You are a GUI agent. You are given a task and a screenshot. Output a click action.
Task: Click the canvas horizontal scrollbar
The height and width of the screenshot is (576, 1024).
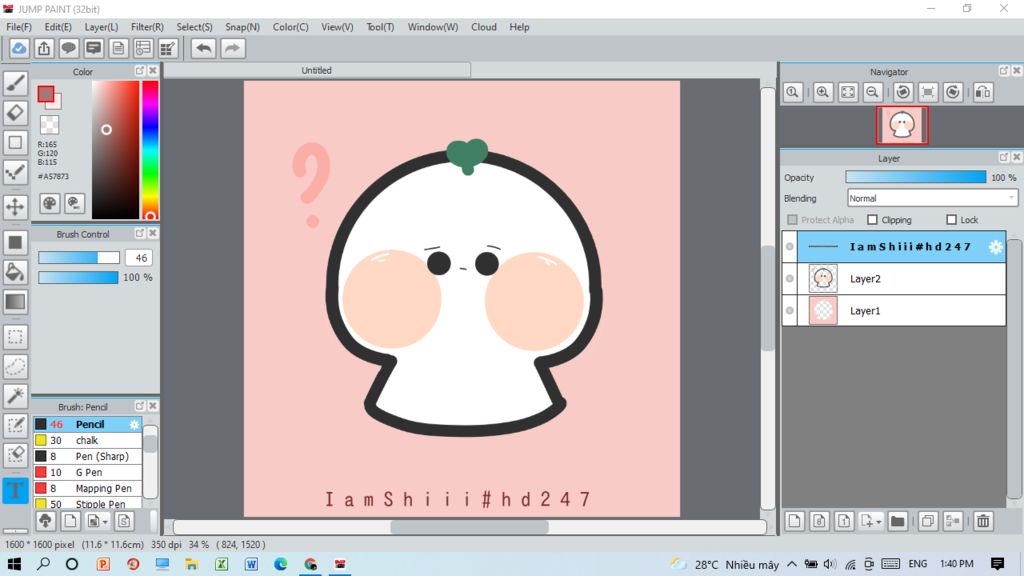(x=470, y=526)
